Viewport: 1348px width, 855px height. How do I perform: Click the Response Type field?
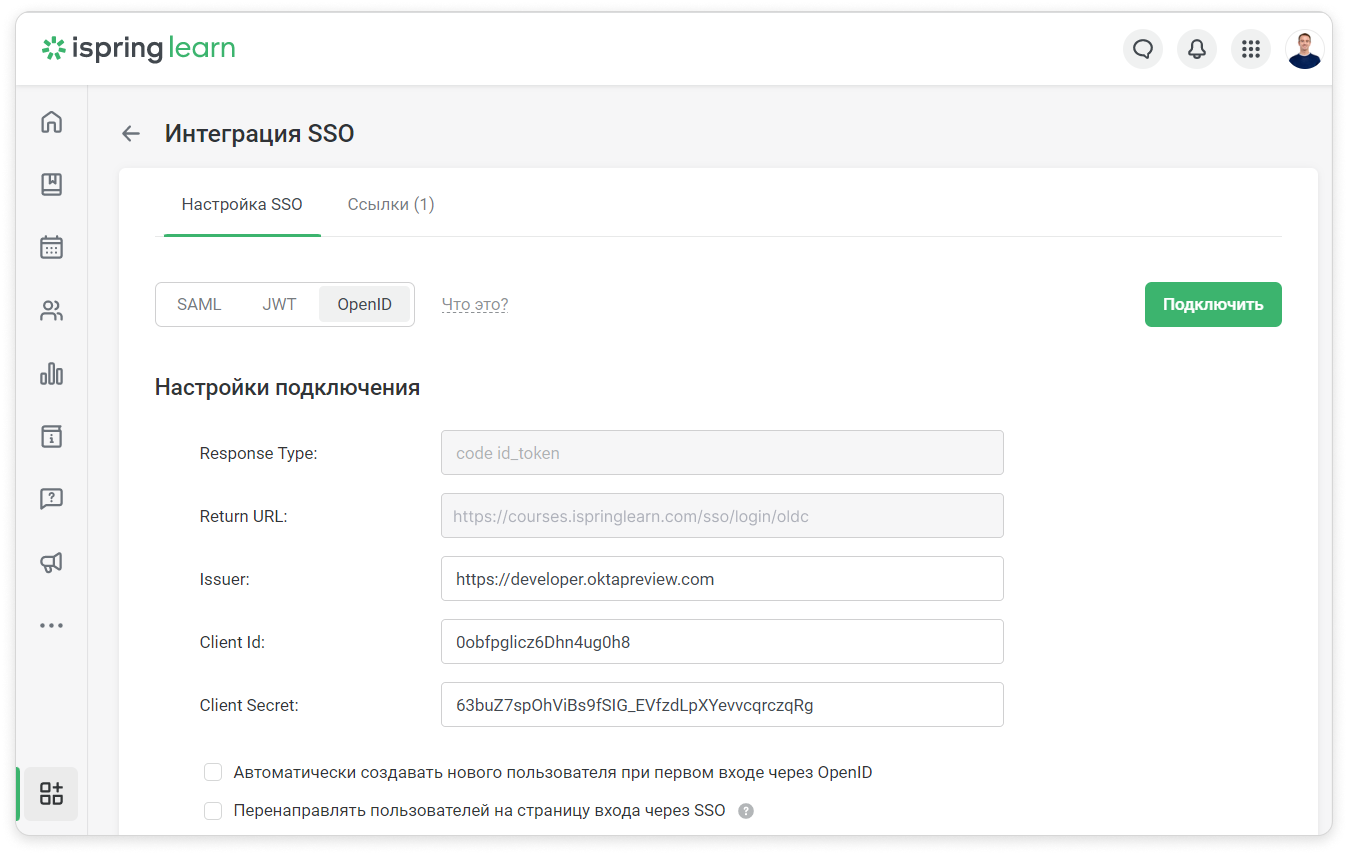tap(722, 453)
